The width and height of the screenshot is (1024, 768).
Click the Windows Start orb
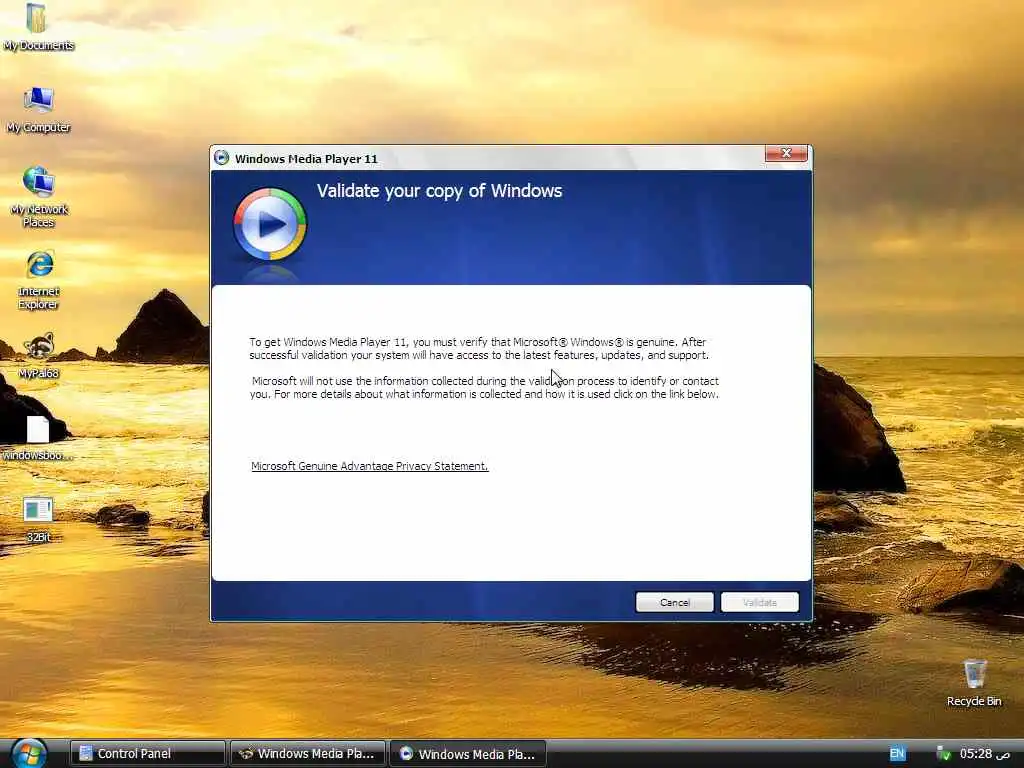point(29,754)
